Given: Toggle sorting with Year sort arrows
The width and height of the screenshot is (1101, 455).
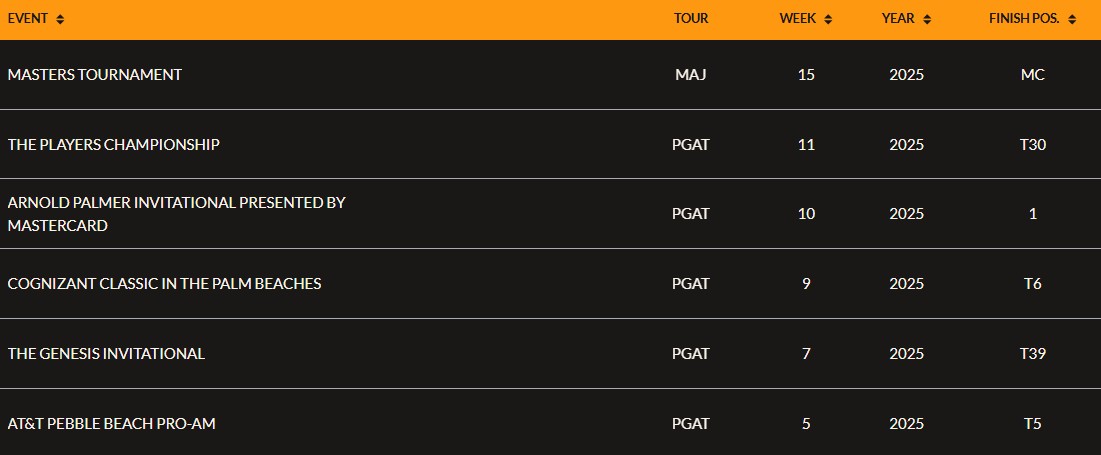Looking at the screenshot, I should [x=927, y=20].
